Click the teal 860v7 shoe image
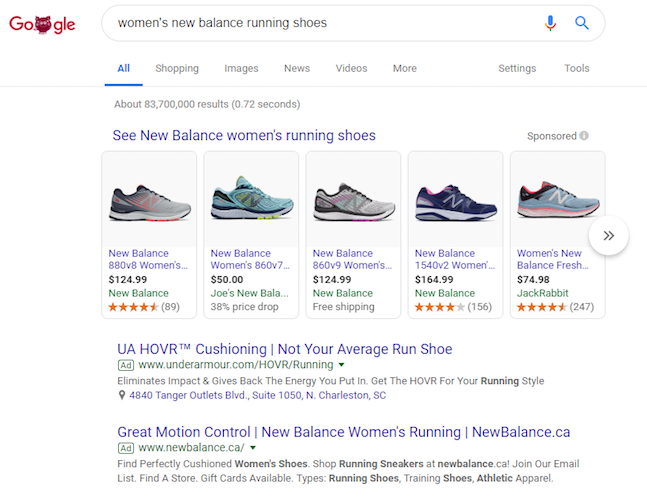The image size is (647, 500). pos(252,198)
